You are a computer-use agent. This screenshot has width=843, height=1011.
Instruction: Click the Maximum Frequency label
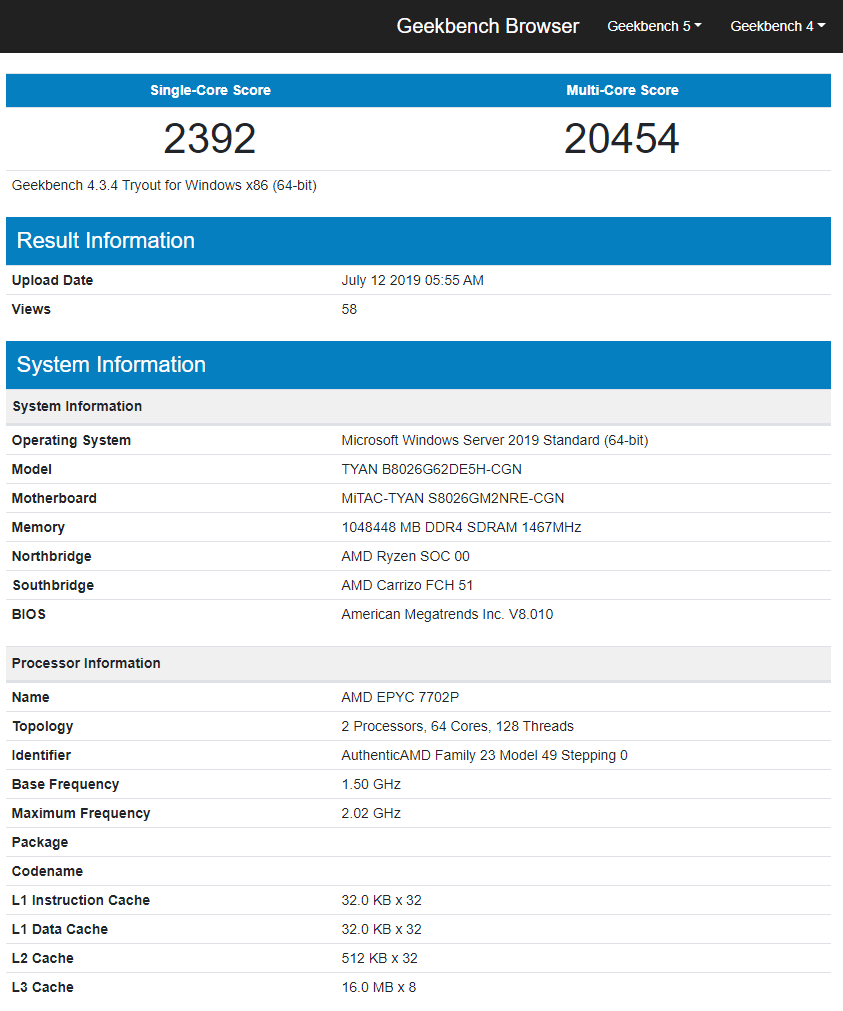tap(81, 814)
